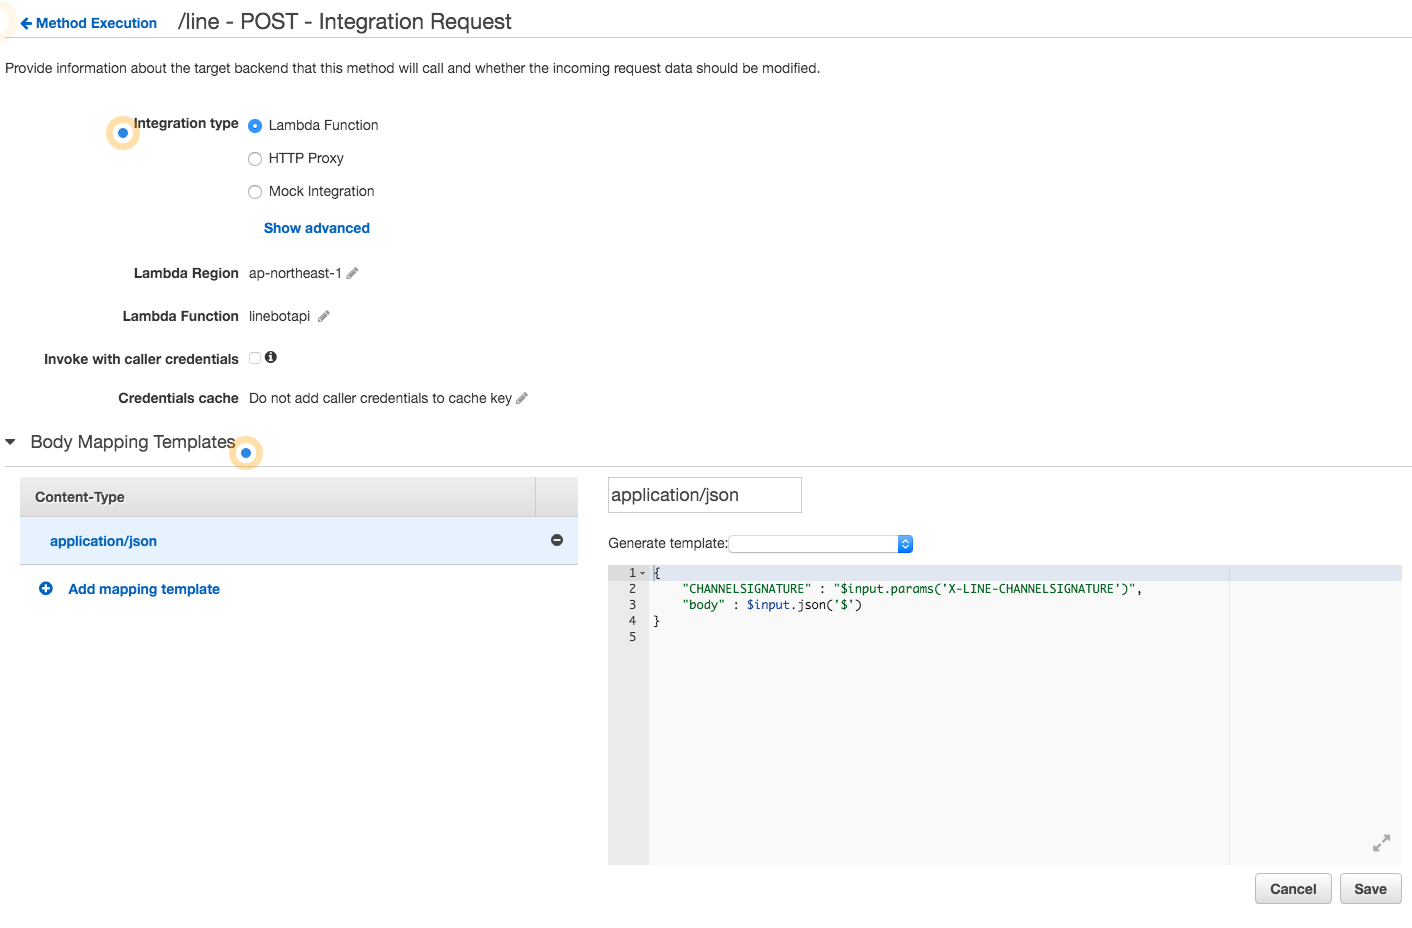Open Add mapping template
Screen dimensions: 1412x928
143,589
